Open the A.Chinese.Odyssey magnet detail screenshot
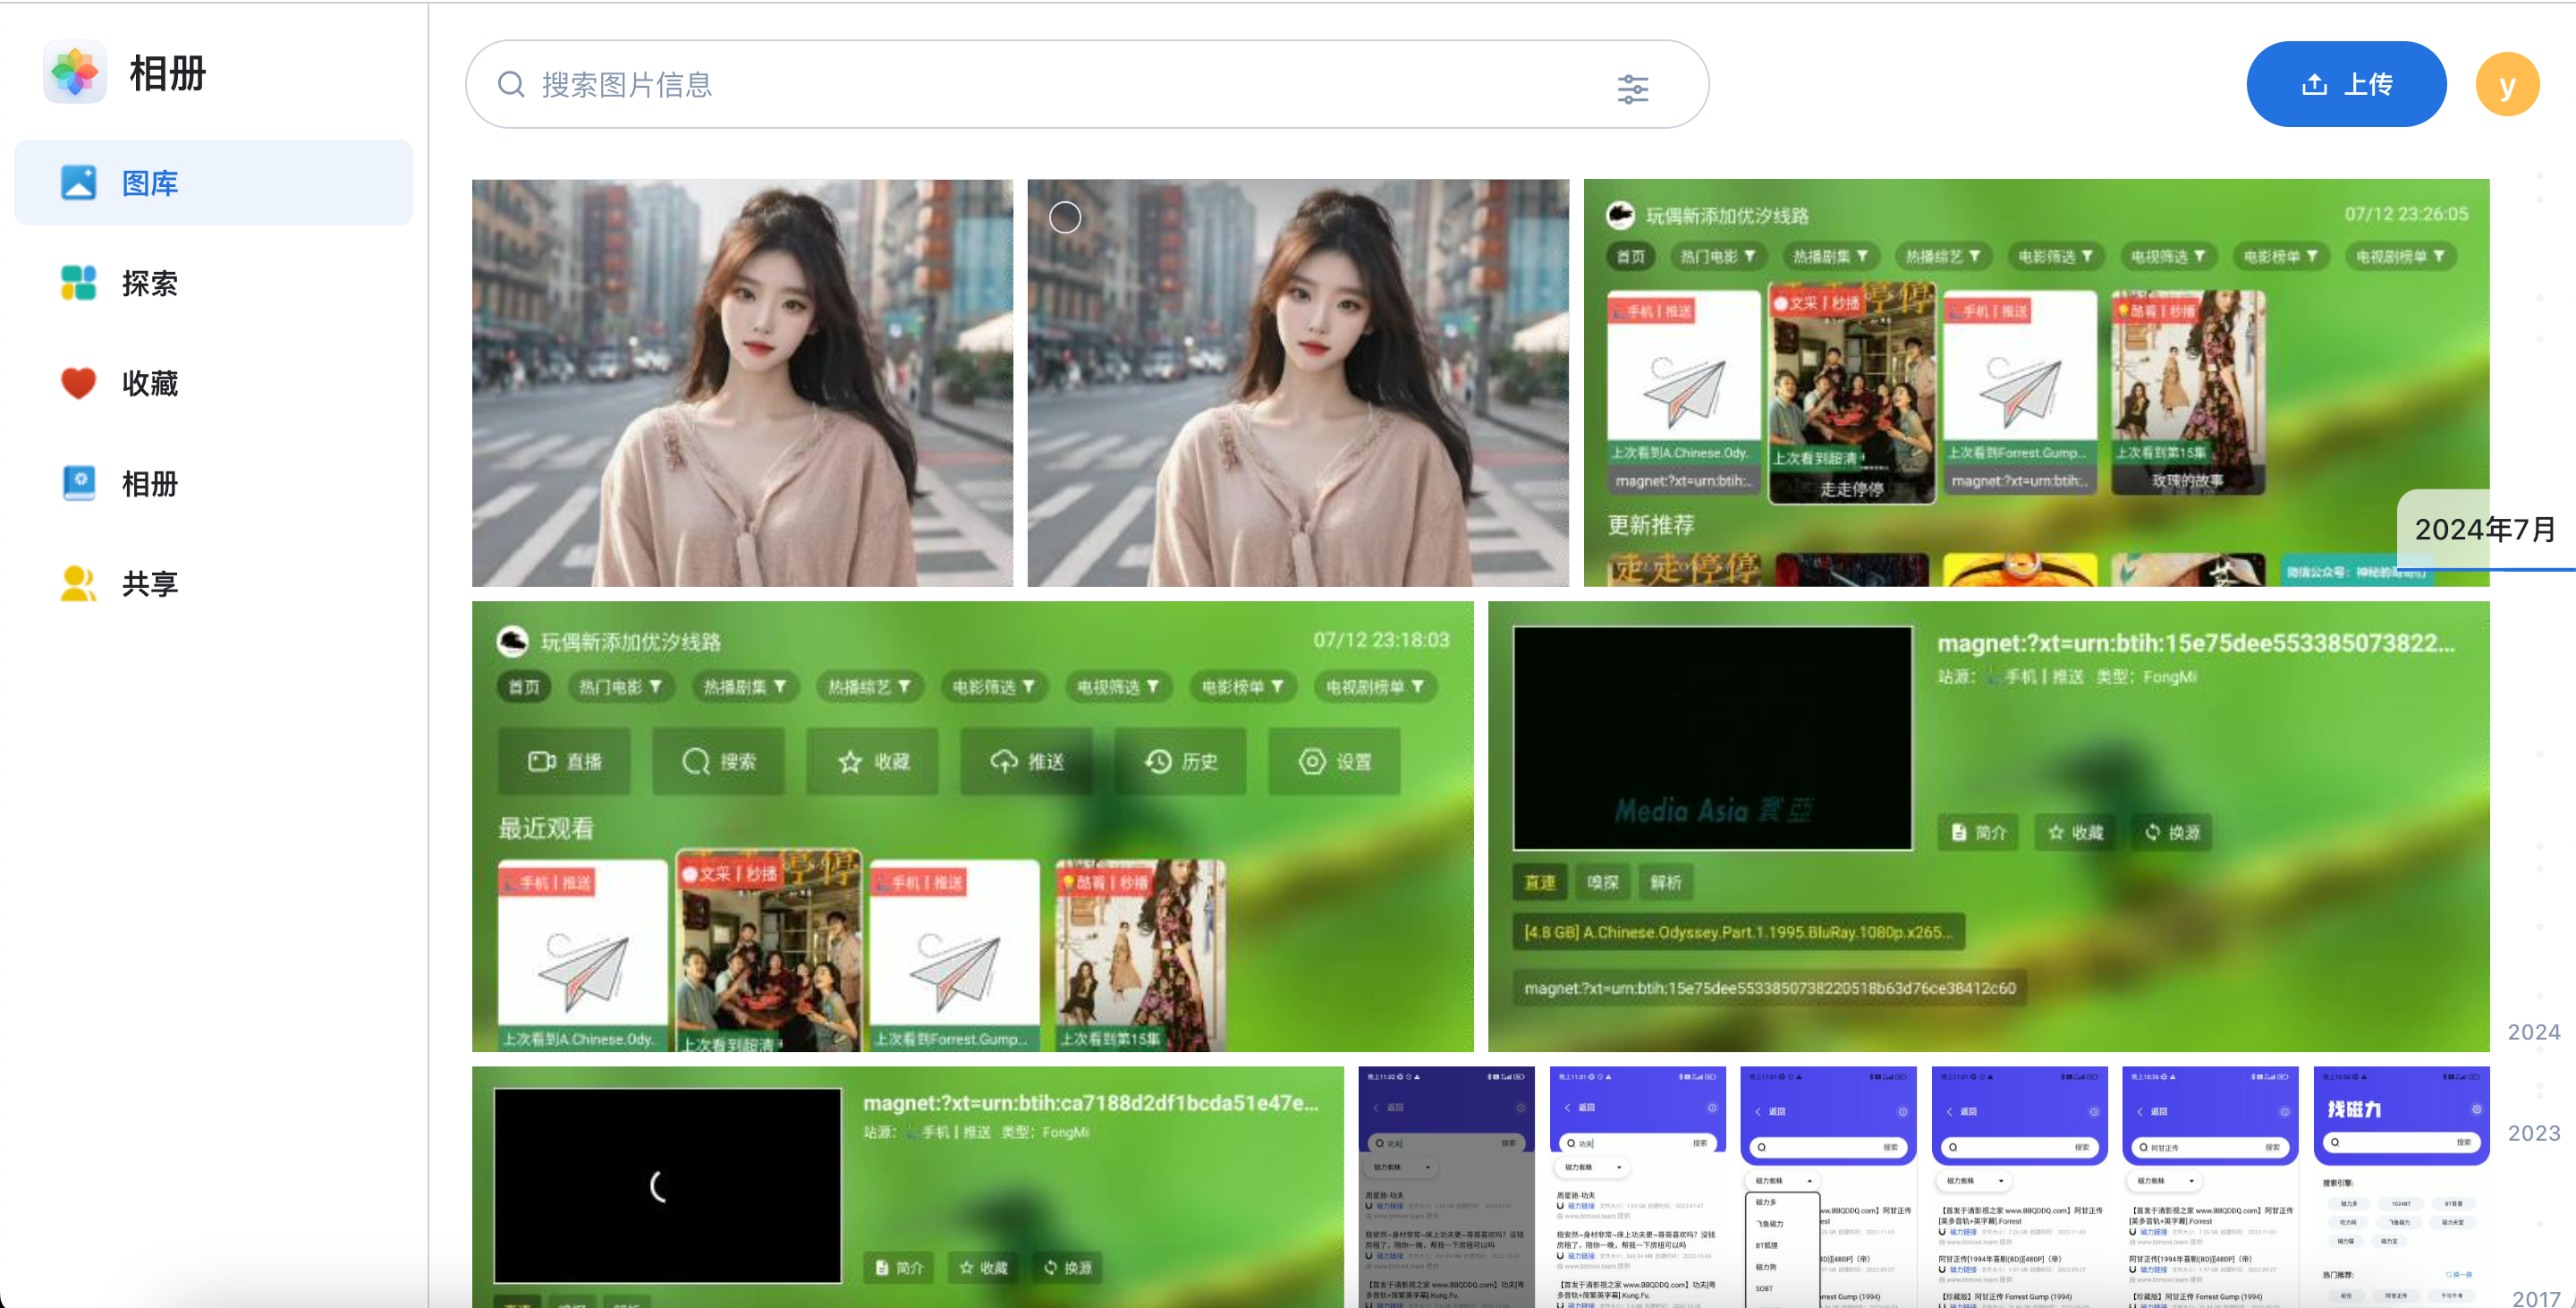 point(1988,826)
